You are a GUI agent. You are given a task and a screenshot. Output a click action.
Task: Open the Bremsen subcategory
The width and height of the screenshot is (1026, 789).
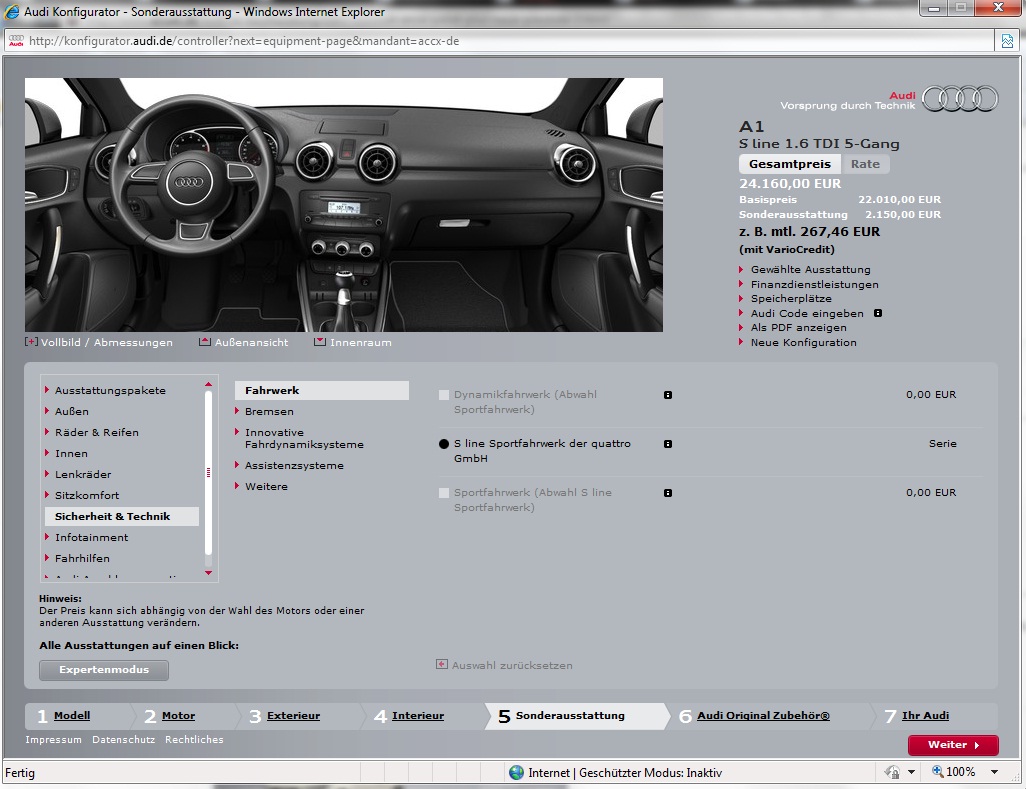pos(269,412)
